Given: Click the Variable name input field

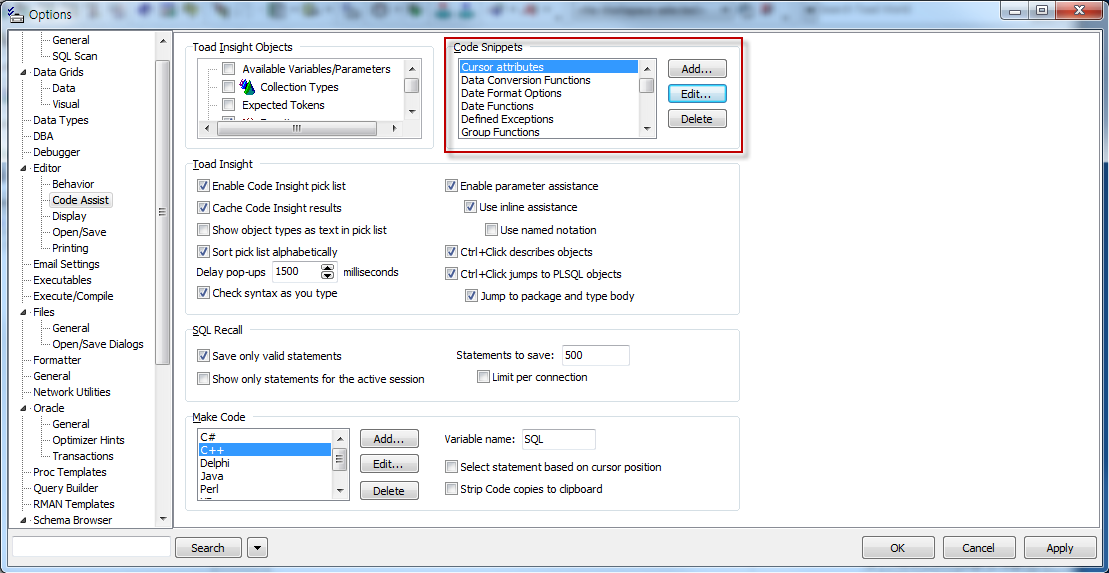Looking at the screenshot, I should click(557, 439).
